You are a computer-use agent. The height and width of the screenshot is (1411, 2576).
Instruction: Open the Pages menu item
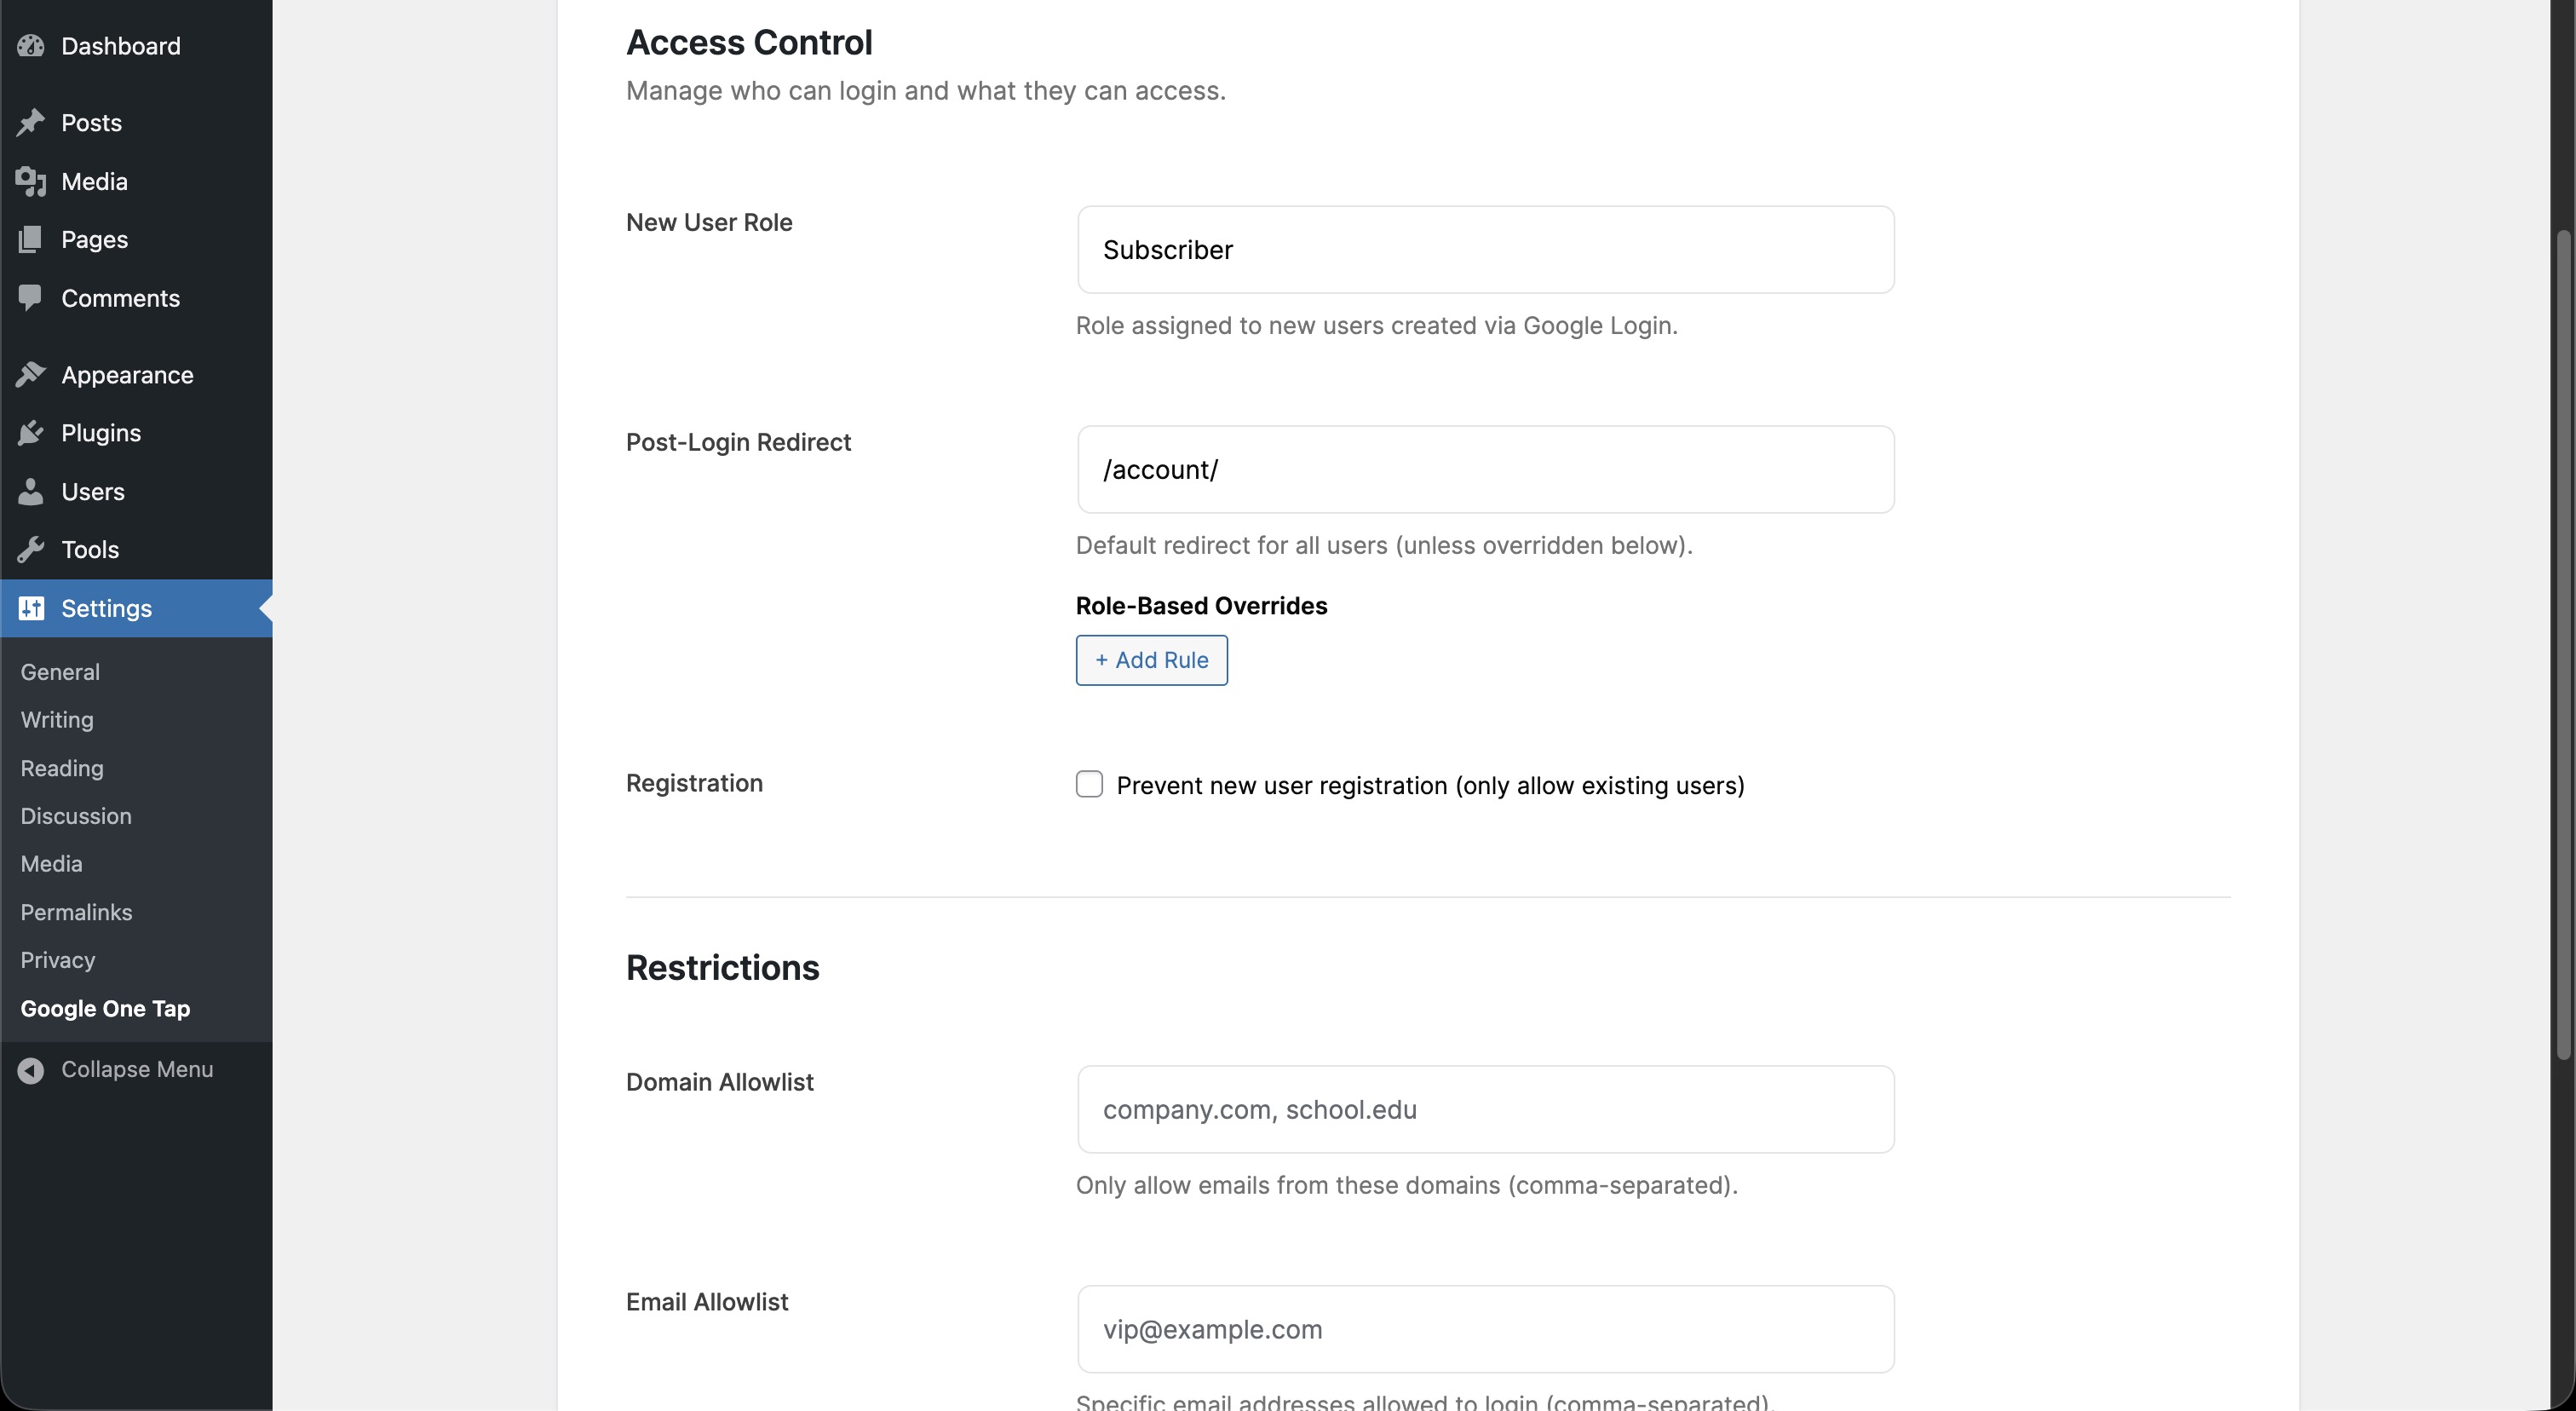[x=94, y=239]
